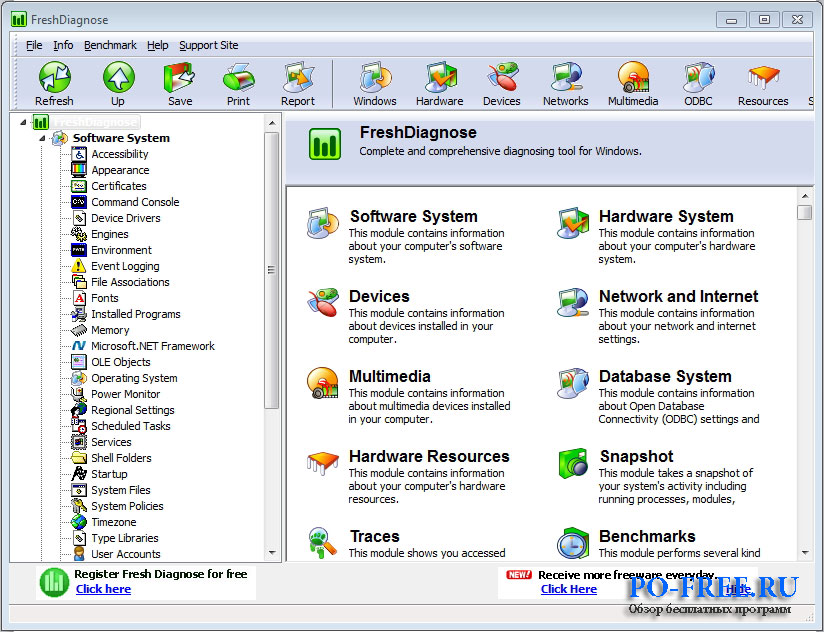Select Engines in the tree
The height and width of the screenshot is (632, 824).
point(110,234)
